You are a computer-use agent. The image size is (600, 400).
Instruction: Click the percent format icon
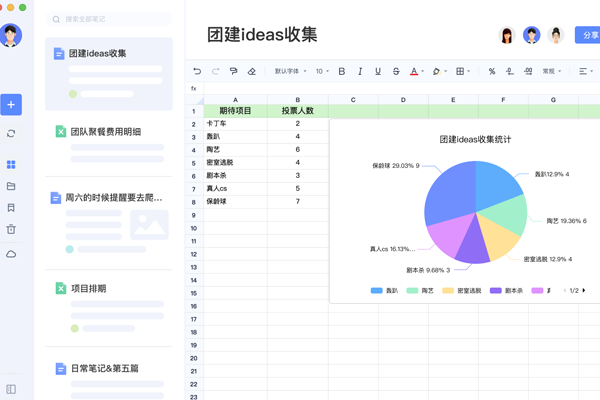491,72
